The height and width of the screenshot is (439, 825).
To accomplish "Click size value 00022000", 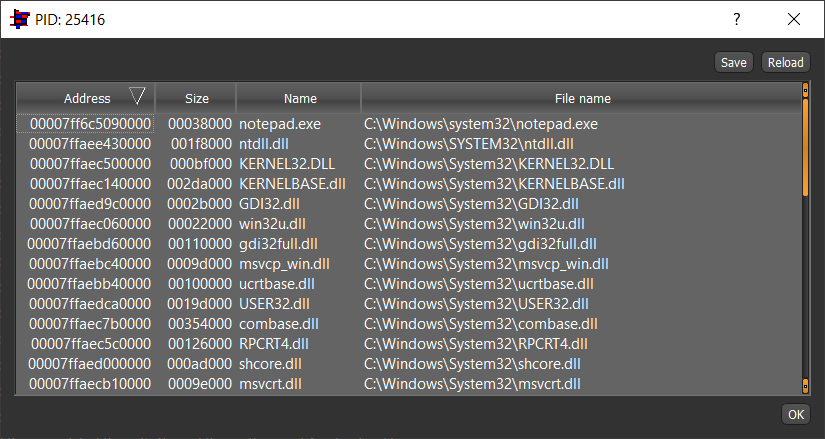I will (x=200, y=224).
